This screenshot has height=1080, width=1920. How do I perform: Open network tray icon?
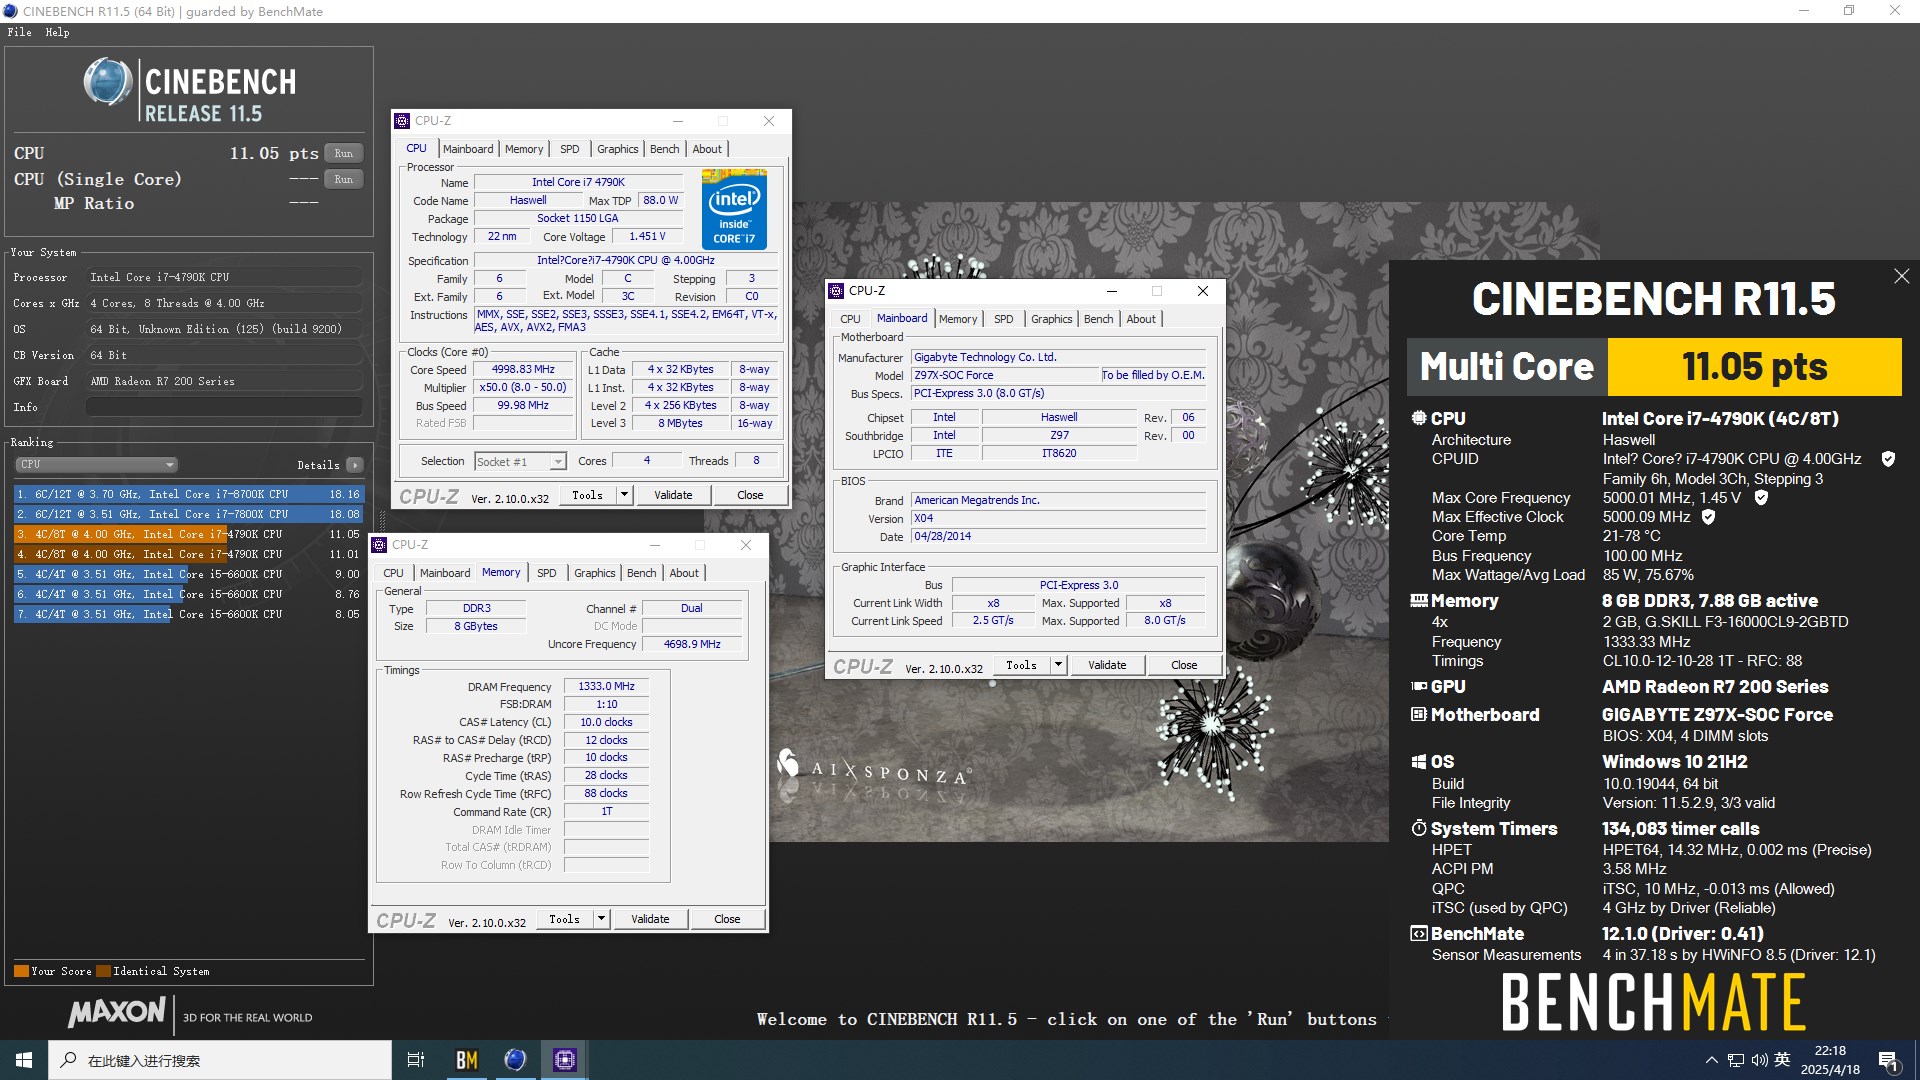tap(1735, 1060)
